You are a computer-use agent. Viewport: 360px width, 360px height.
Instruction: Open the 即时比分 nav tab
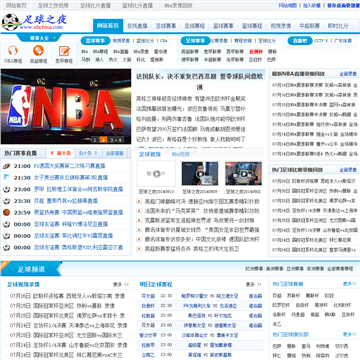338,26
